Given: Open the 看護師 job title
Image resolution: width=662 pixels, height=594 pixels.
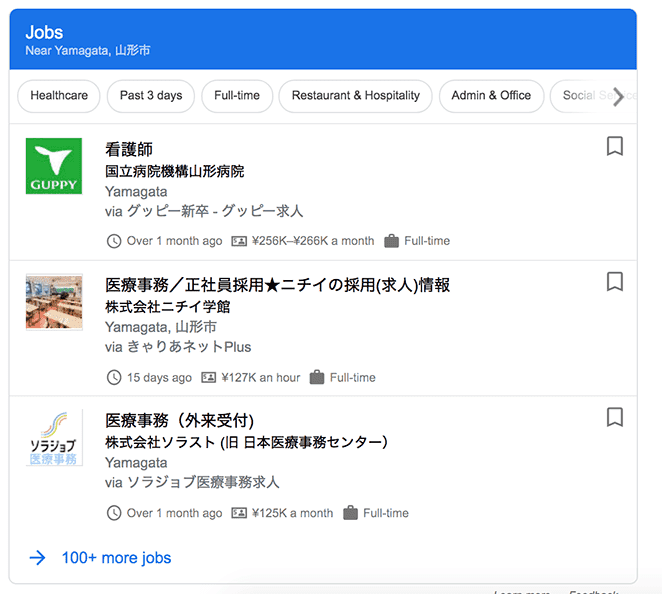Looking at the screenshot, I should click(129, 149).
